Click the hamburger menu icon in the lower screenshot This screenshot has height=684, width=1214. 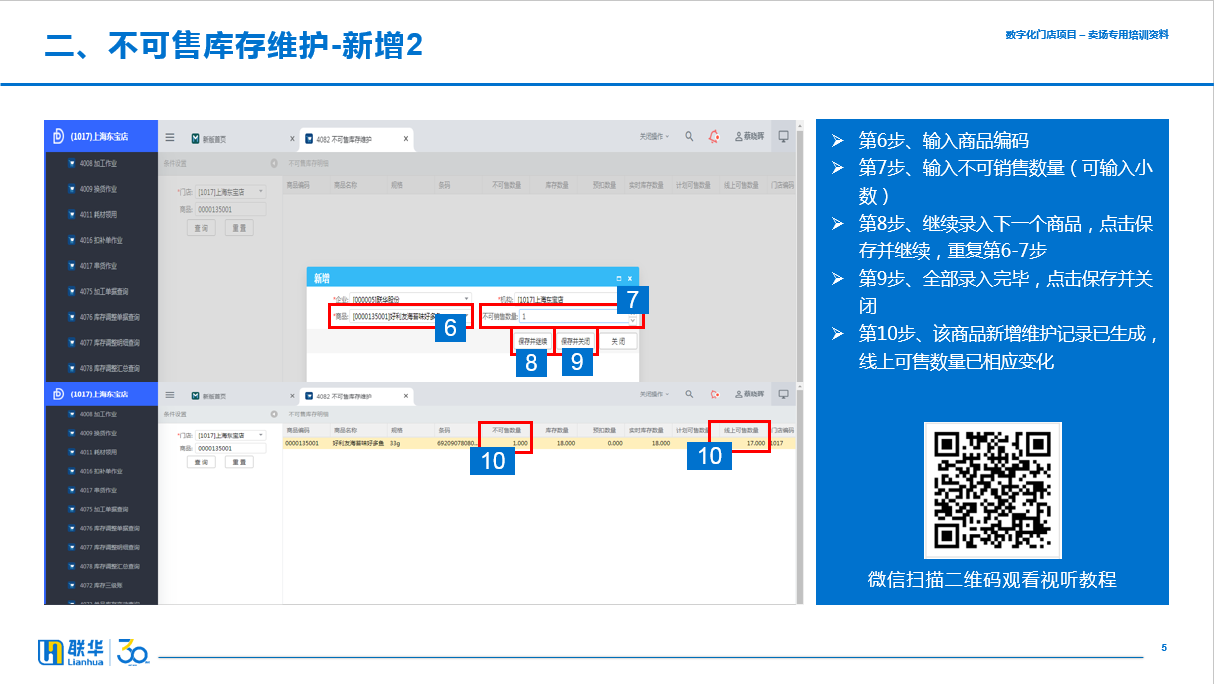(x=170, y=395)
